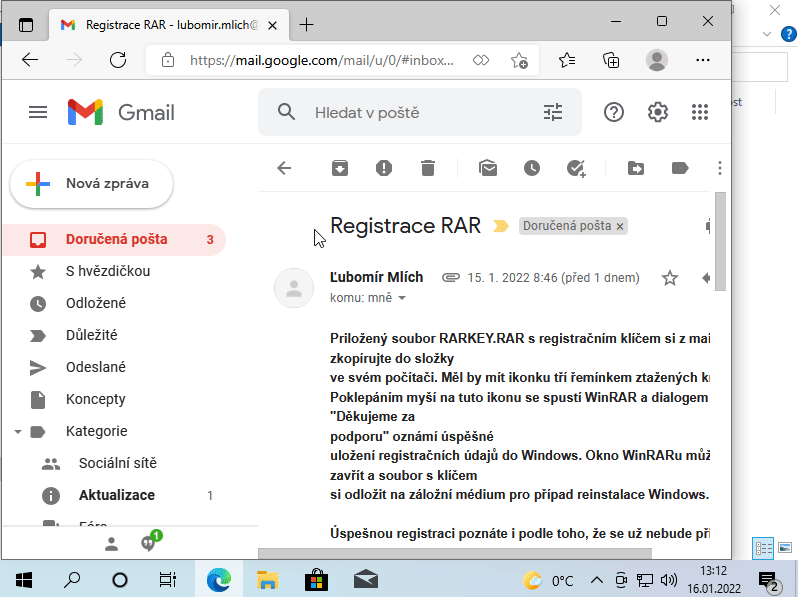Reload the Gmail page
798x597 pixels.
[x=118, y=60]
